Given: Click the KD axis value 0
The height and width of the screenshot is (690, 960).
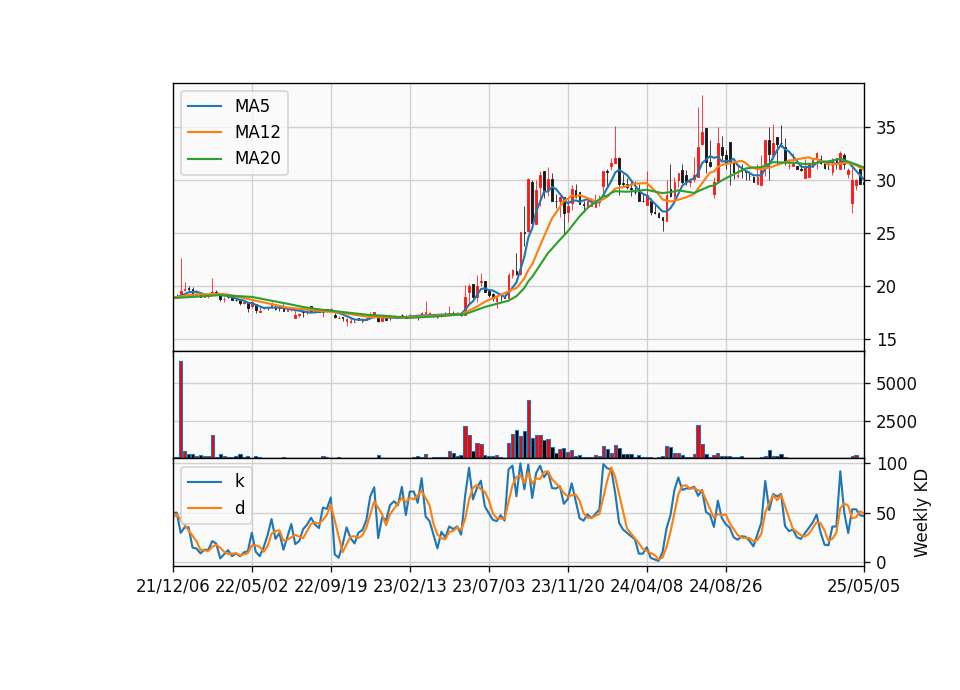Looking at the screenshot, I should pos(881,563).
